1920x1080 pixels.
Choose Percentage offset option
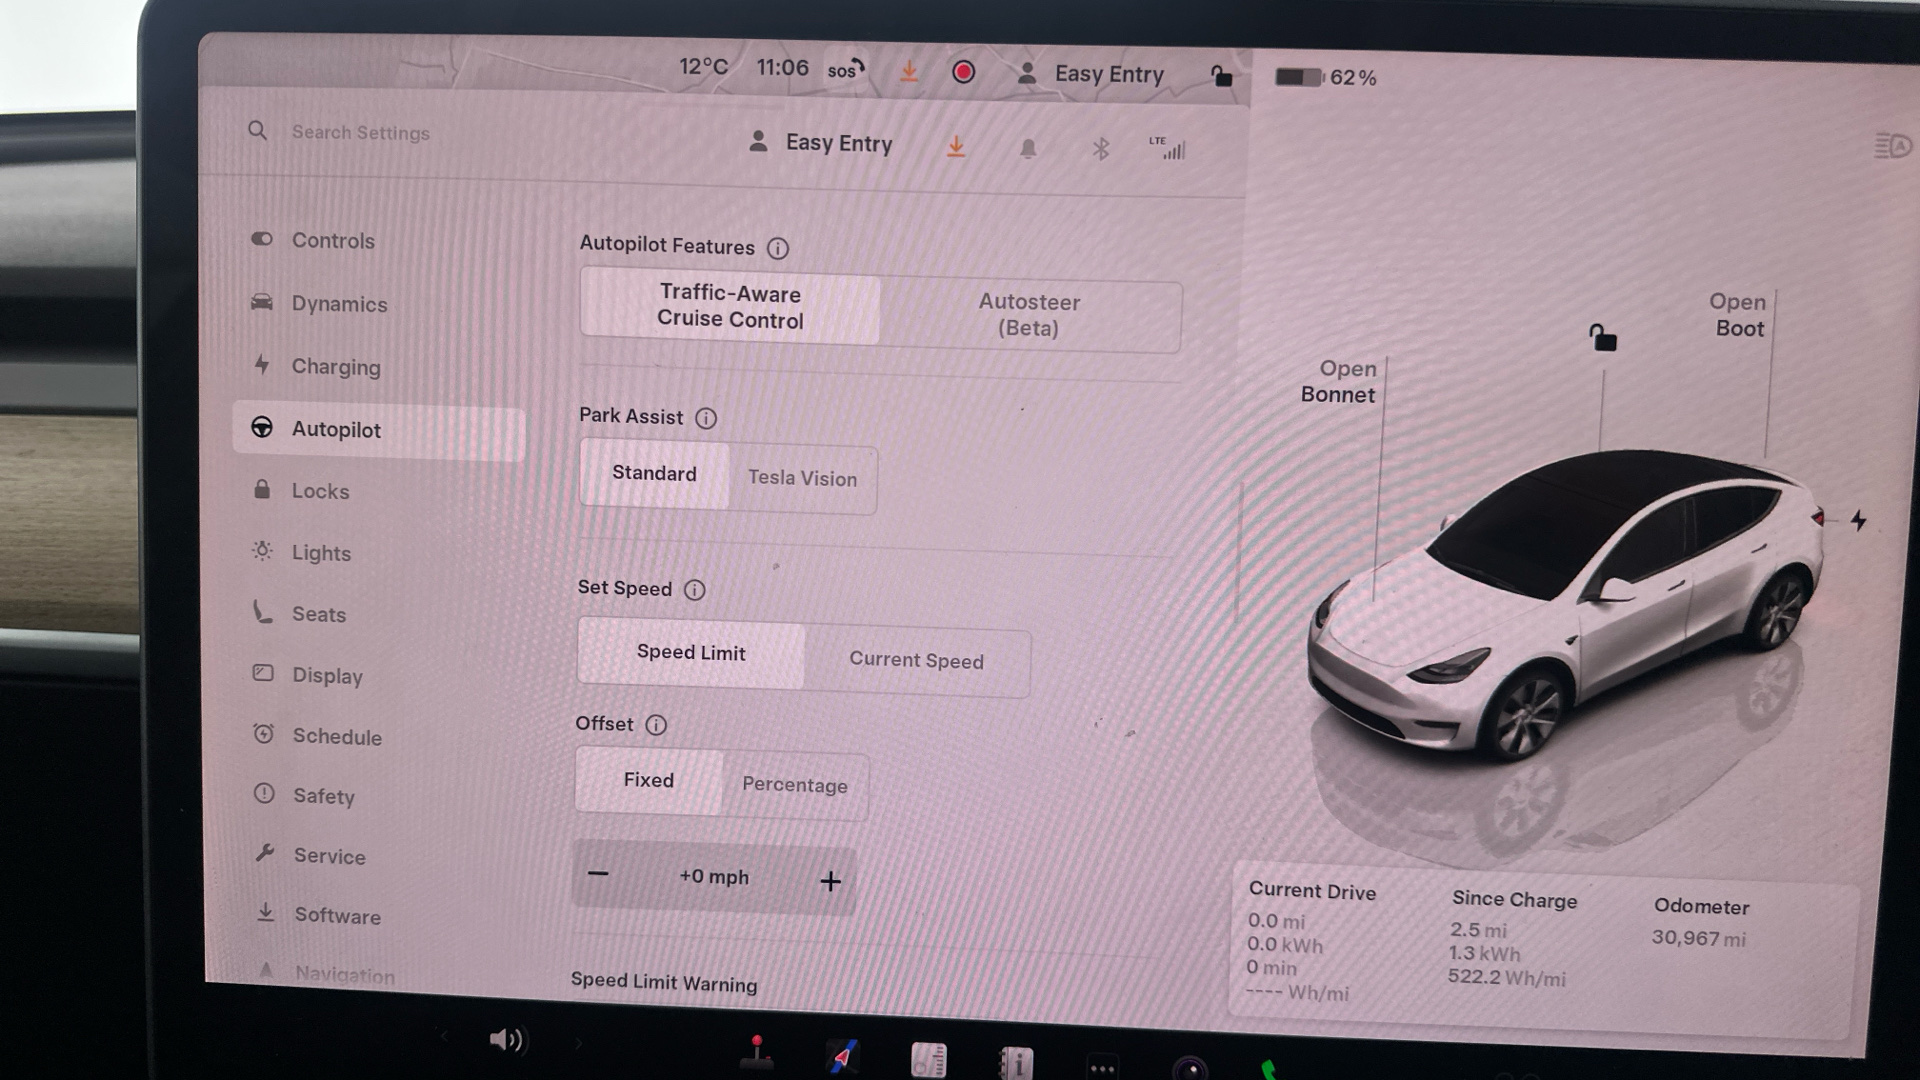[x=794, y=785]
